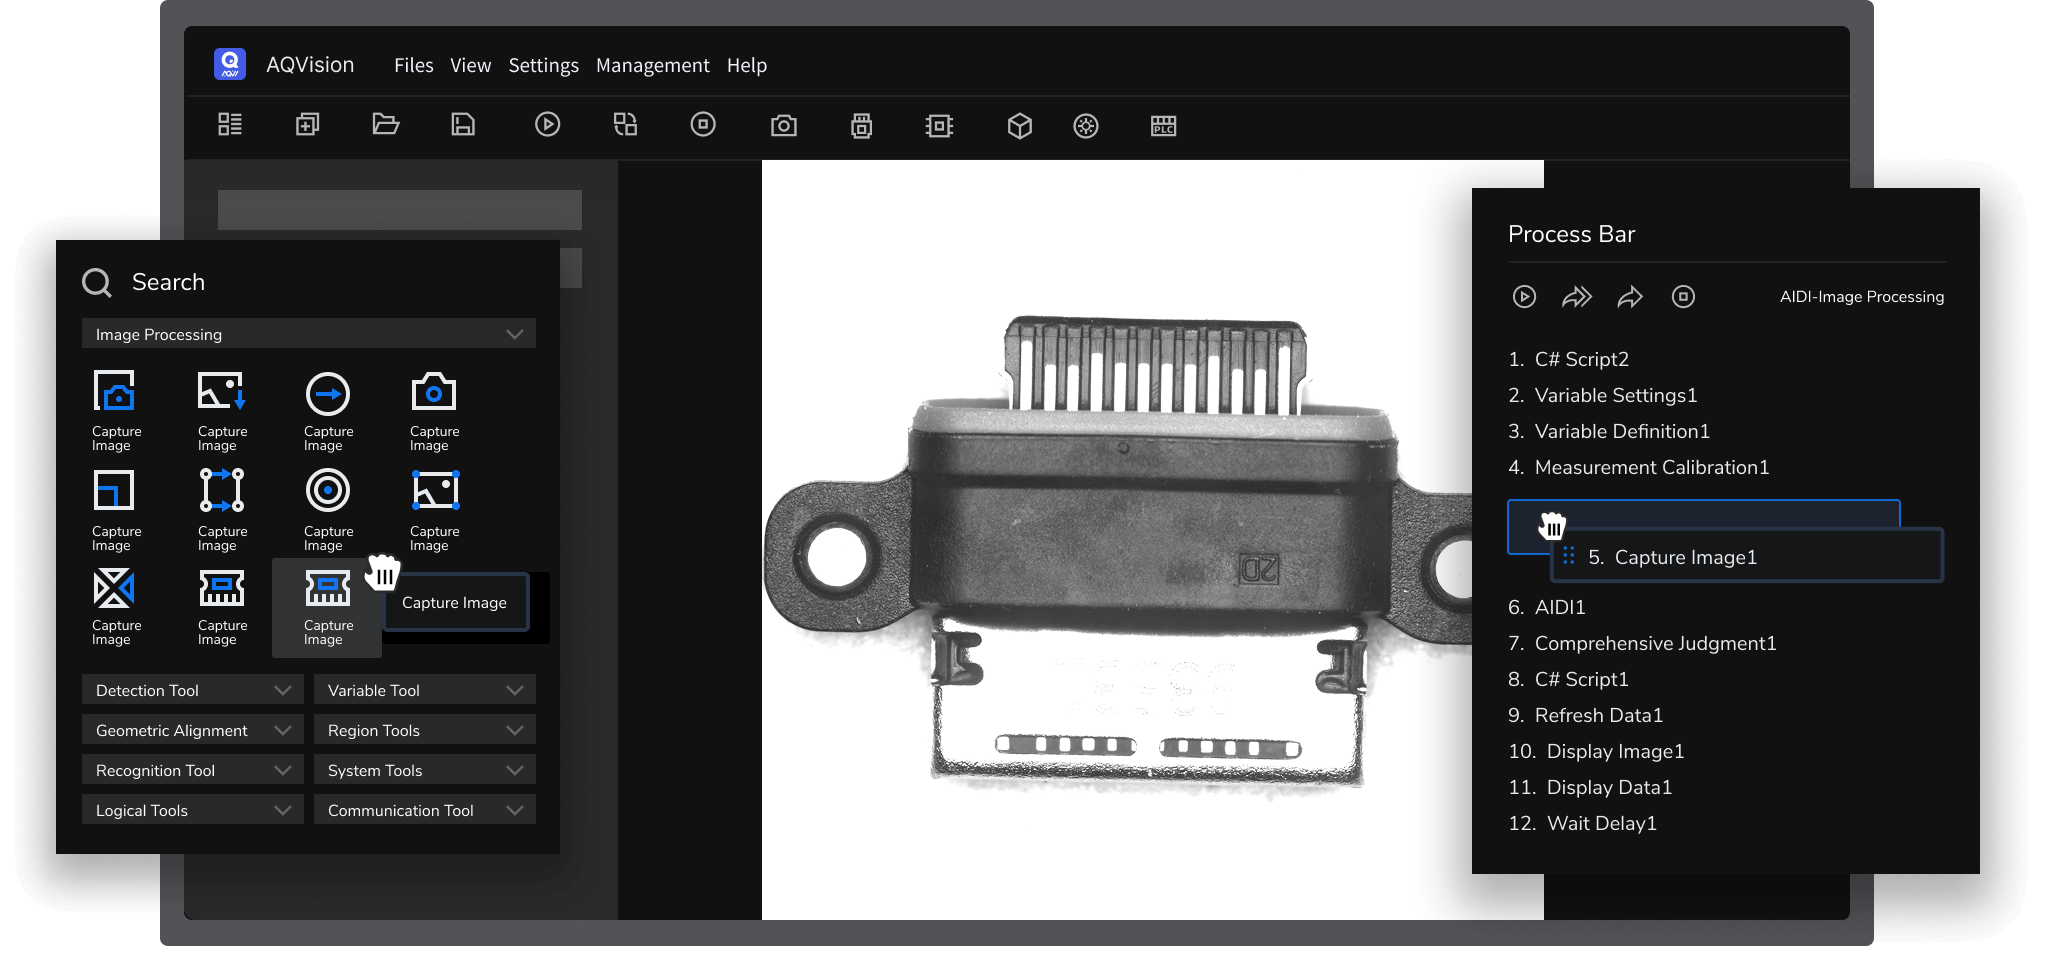2046x960 pixels.
Task: Open the Settings menu
Action: pyautogui.click(x=543, y=65)
